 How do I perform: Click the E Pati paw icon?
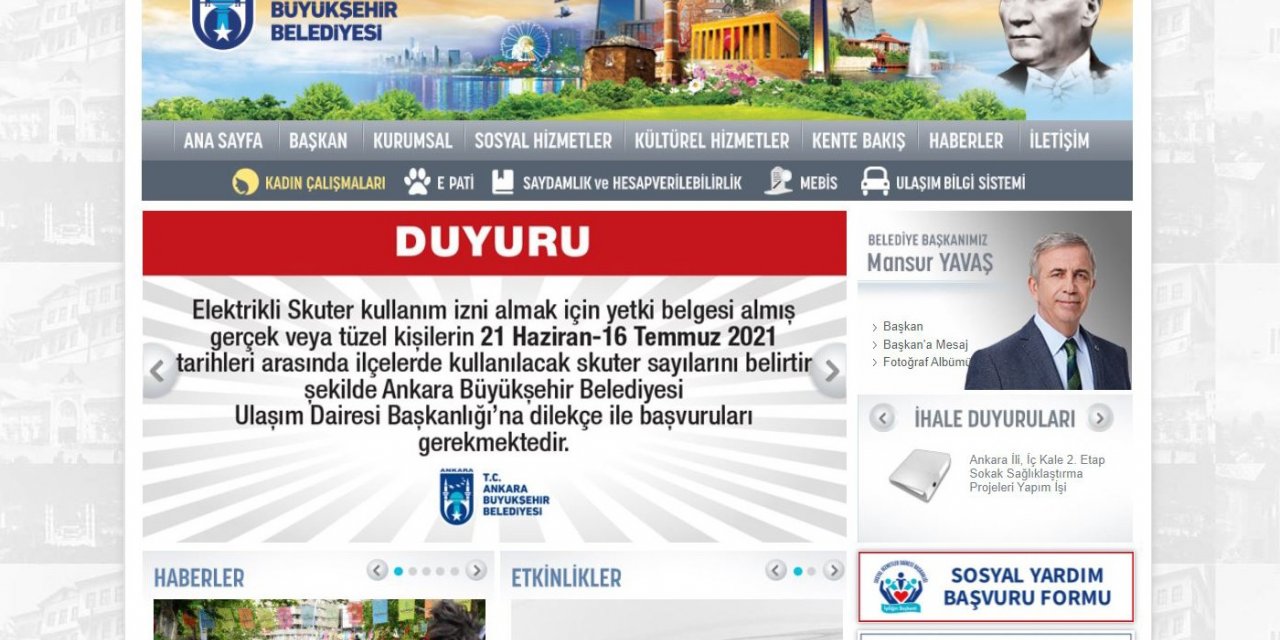pos(417,181)
